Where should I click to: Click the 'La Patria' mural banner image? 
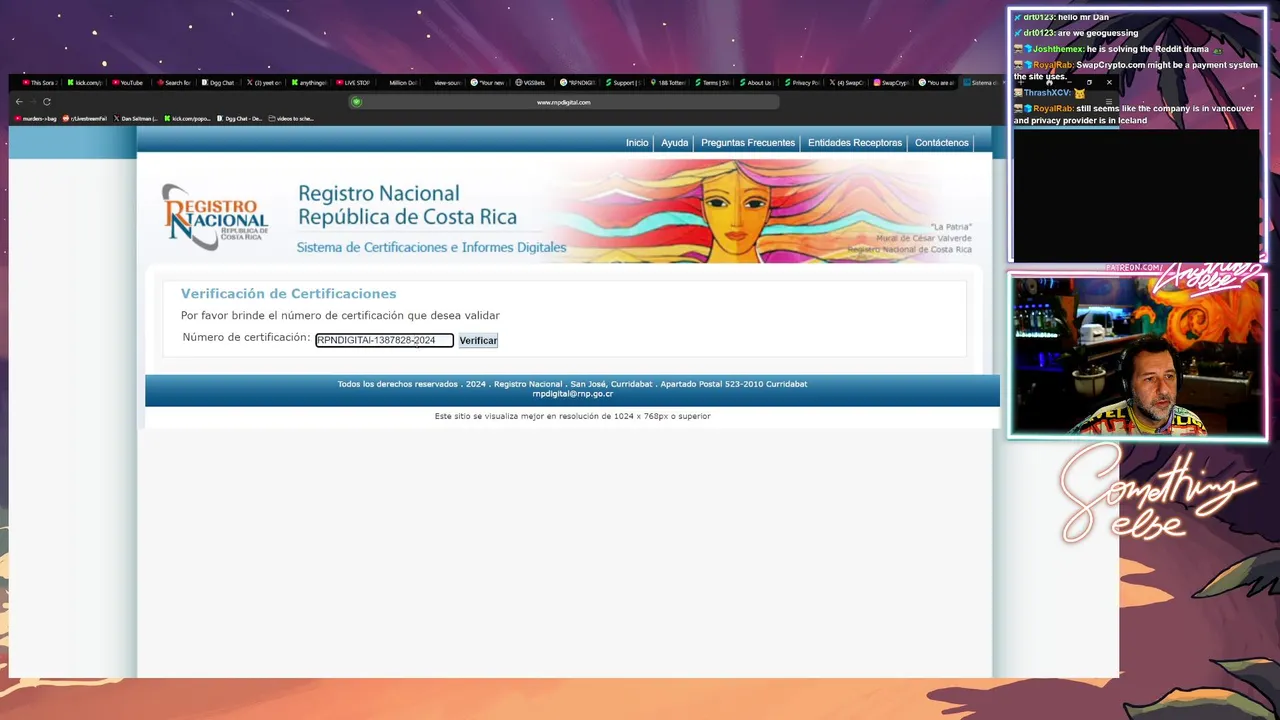(x=760, y=211)
